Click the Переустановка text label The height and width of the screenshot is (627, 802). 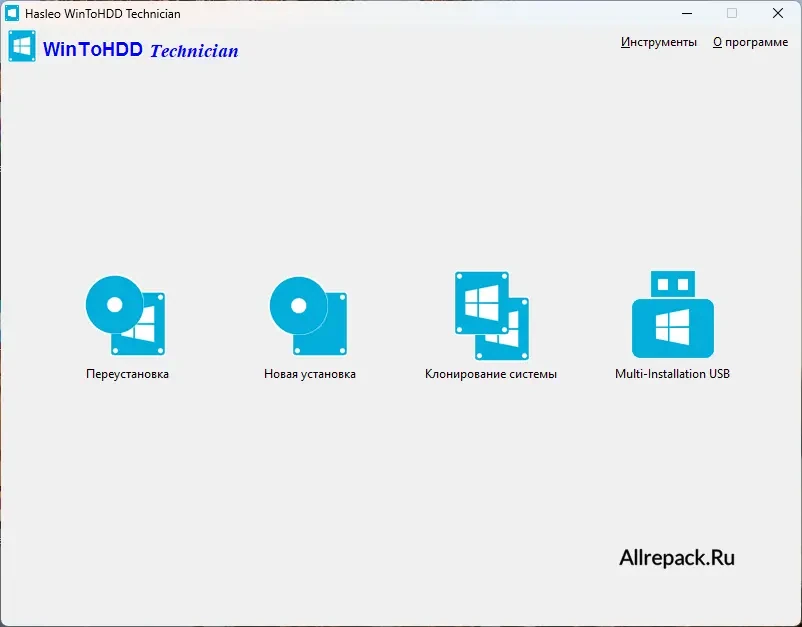coord(127,374)
